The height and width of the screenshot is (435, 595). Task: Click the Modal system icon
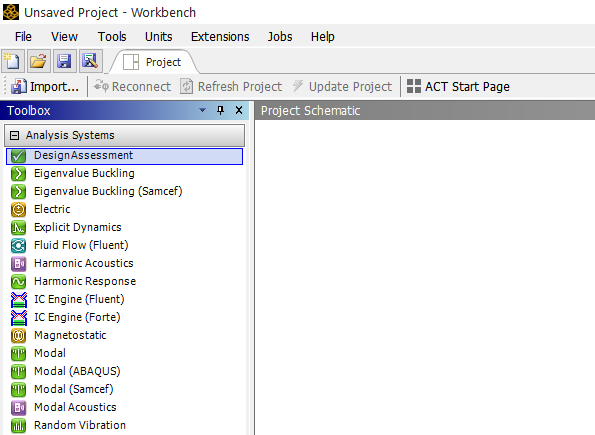[18, 353]
